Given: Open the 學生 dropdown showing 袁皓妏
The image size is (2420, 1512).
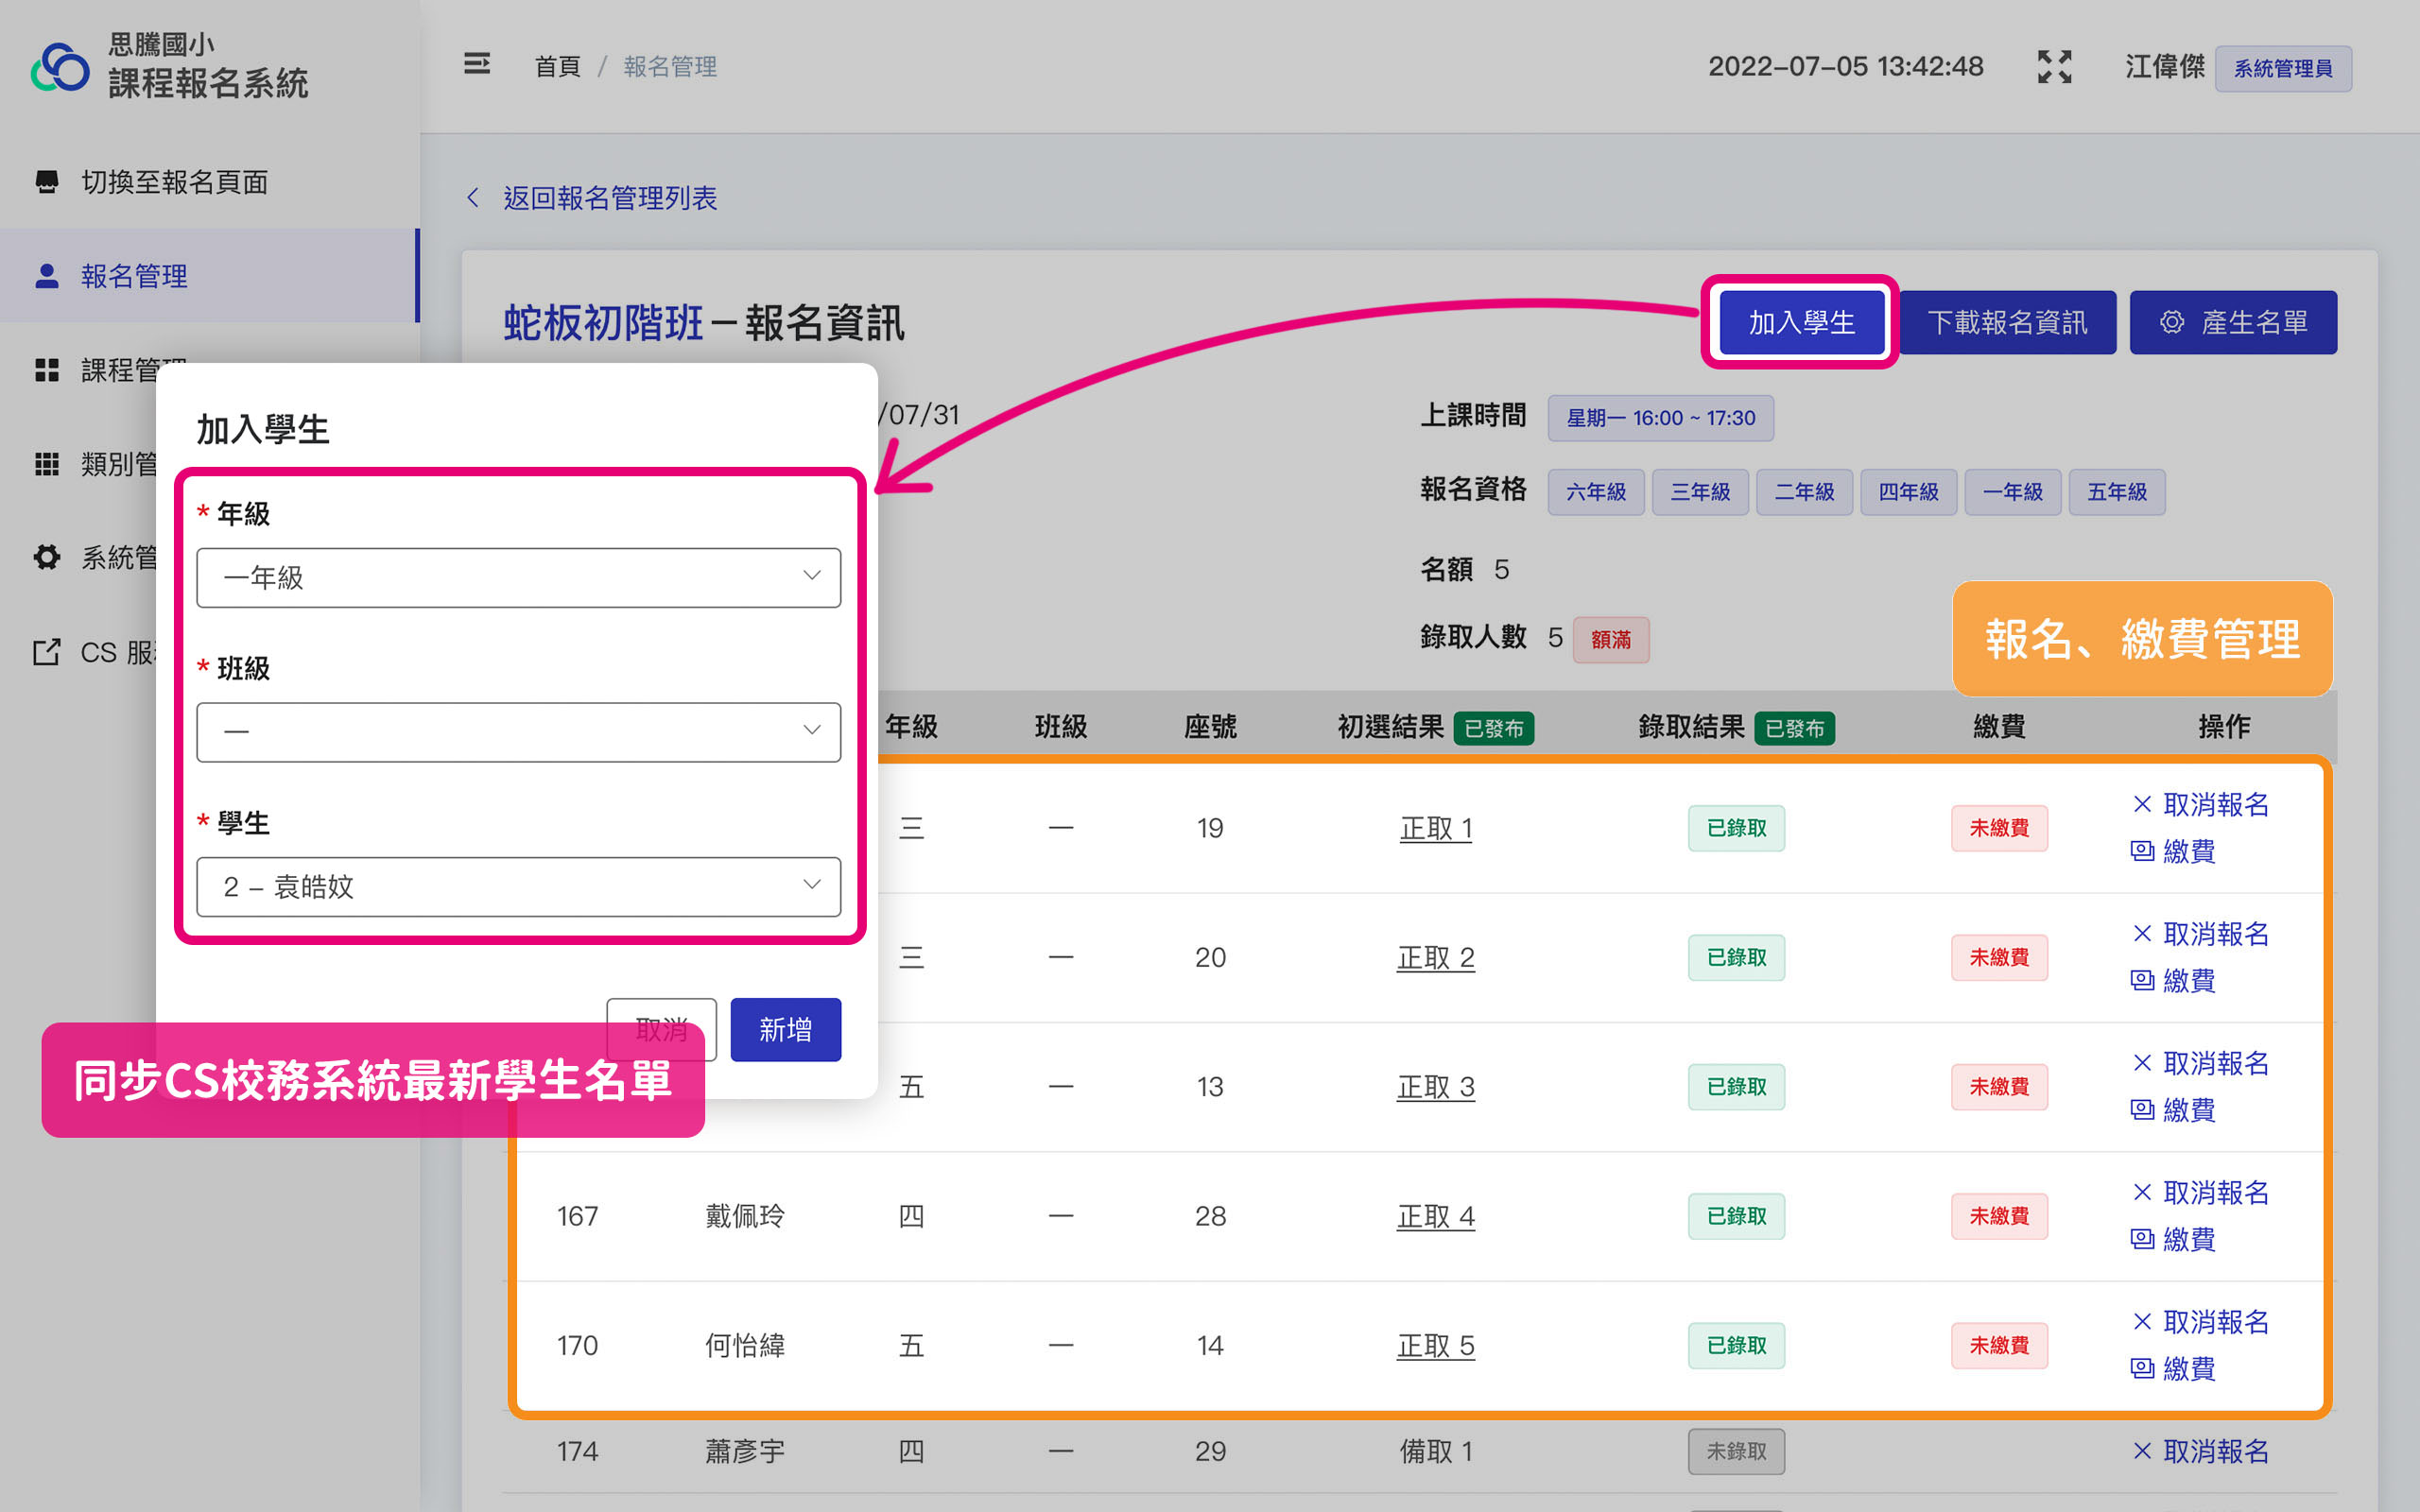Looking at the screenshot, I should [518, 886].
